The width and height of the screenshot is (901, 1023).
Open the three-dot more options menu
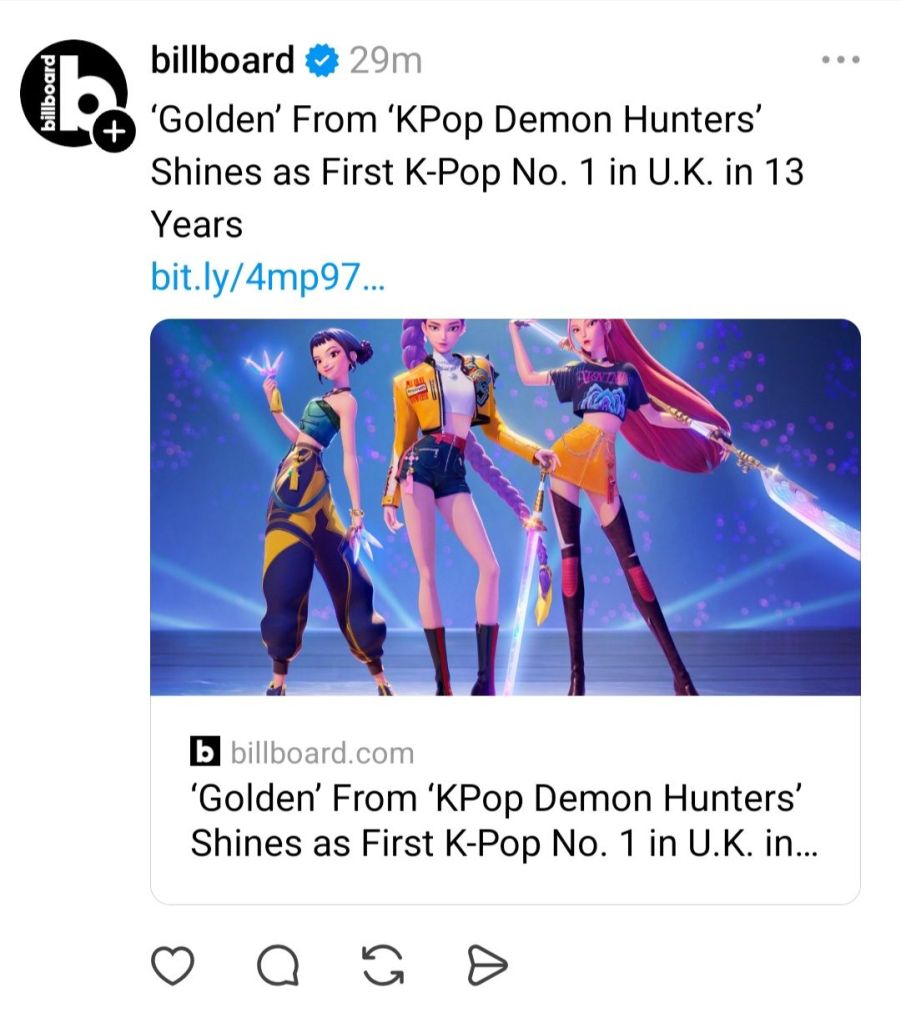[840, 60]
